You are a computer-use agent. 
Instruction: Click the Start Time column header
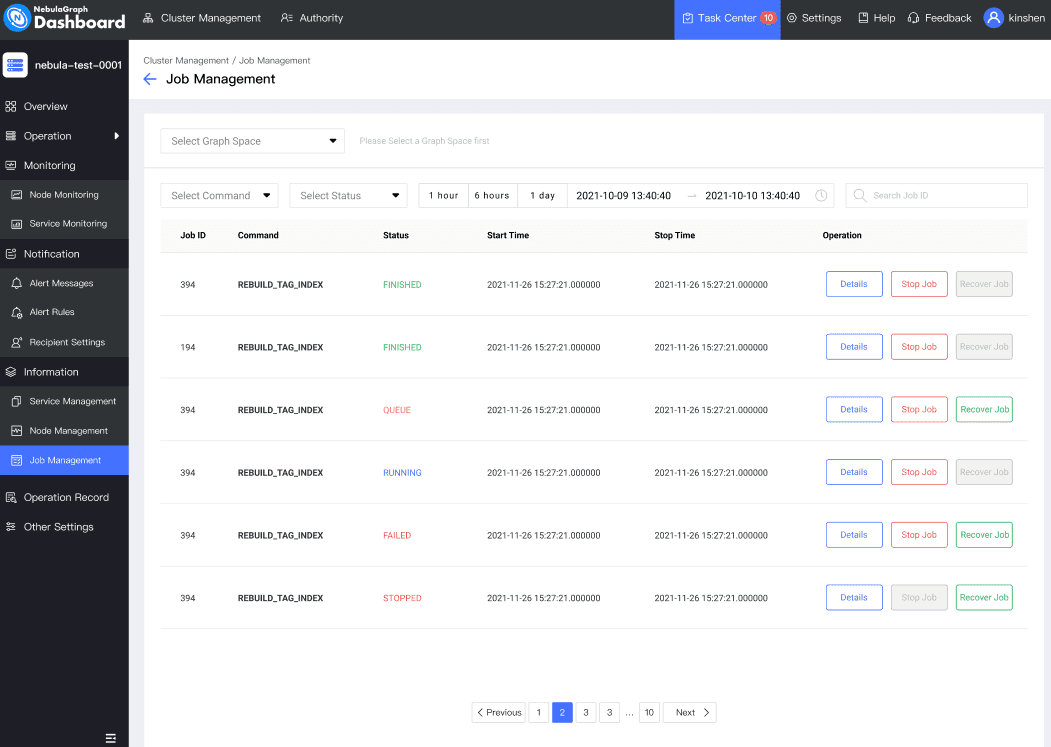[x=508, y=235]
